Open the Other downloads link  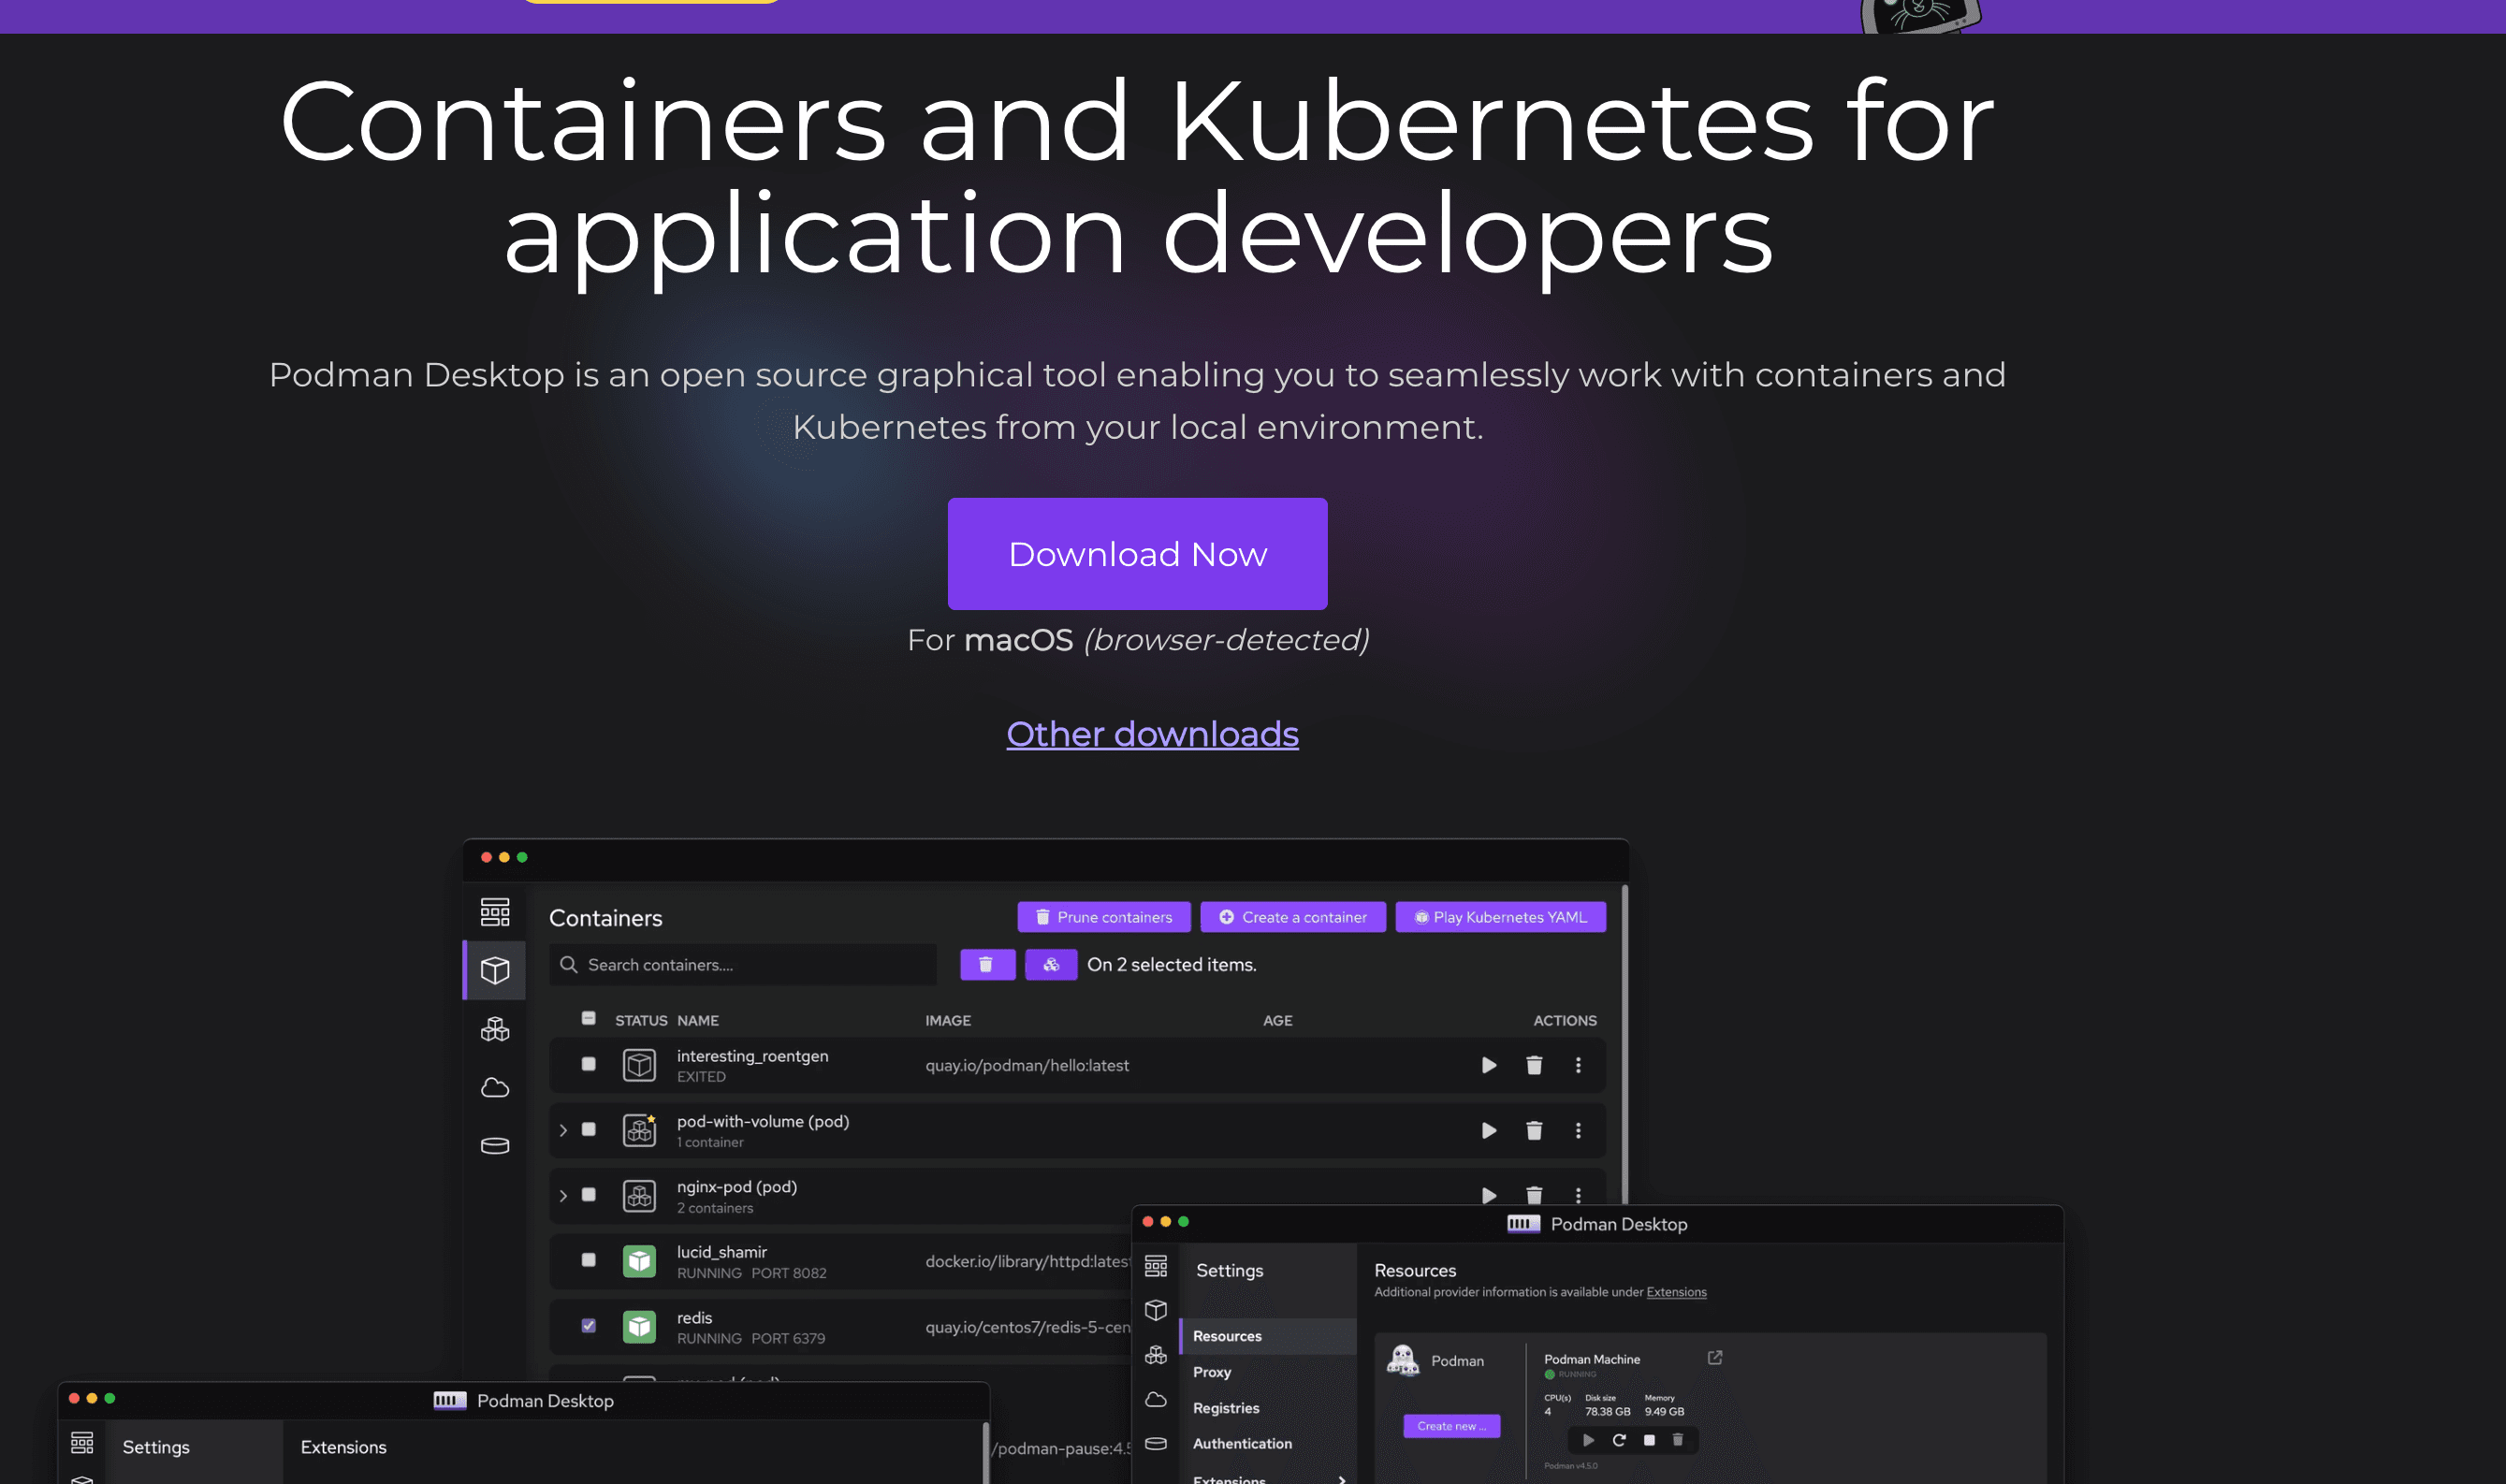pos(1152,734)
